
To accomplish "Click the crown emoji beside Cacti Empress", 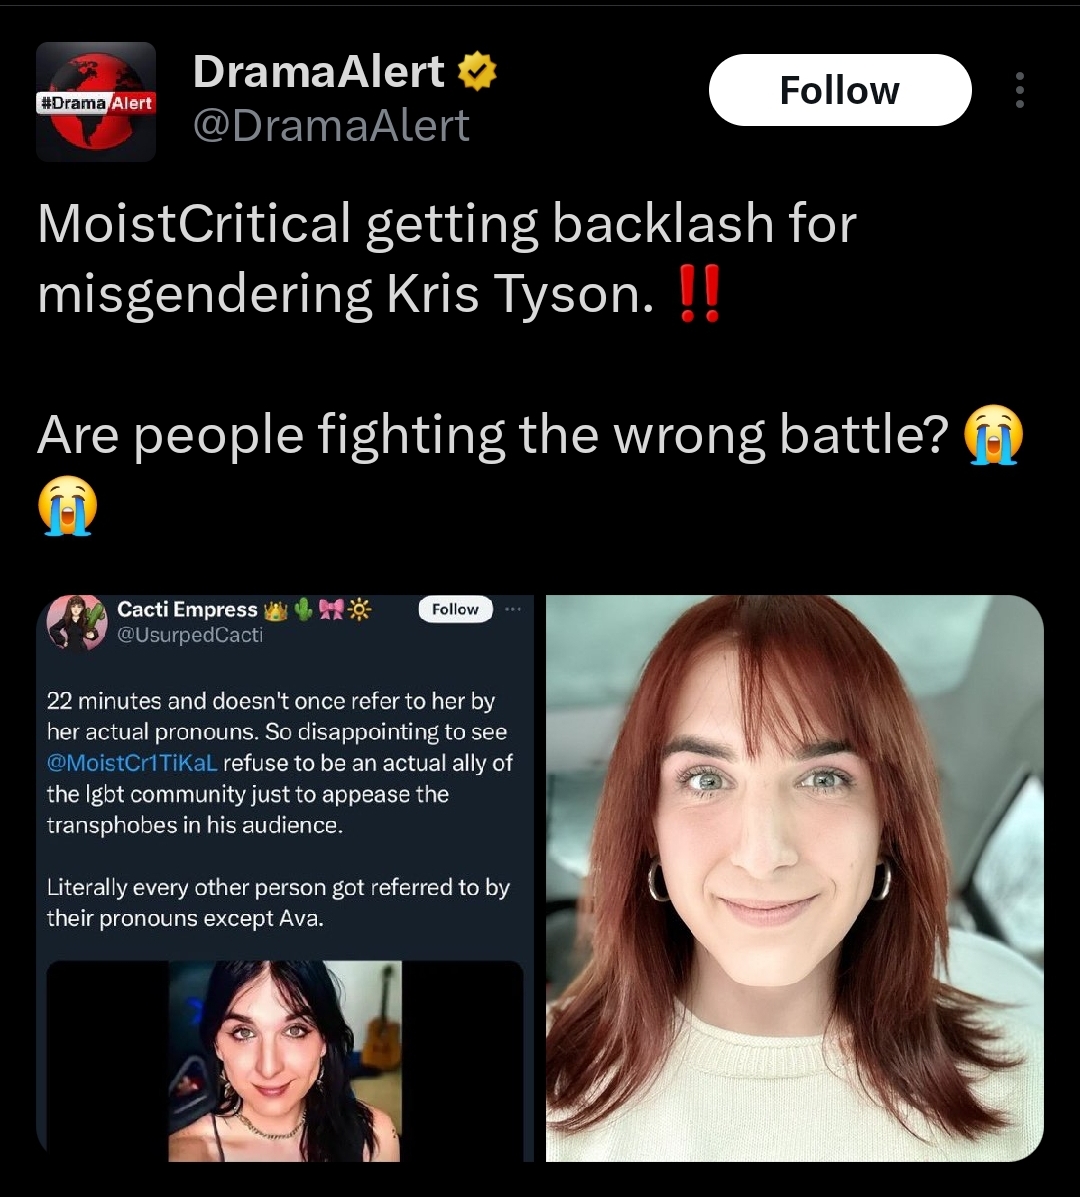I will click(x=276, y=610).
